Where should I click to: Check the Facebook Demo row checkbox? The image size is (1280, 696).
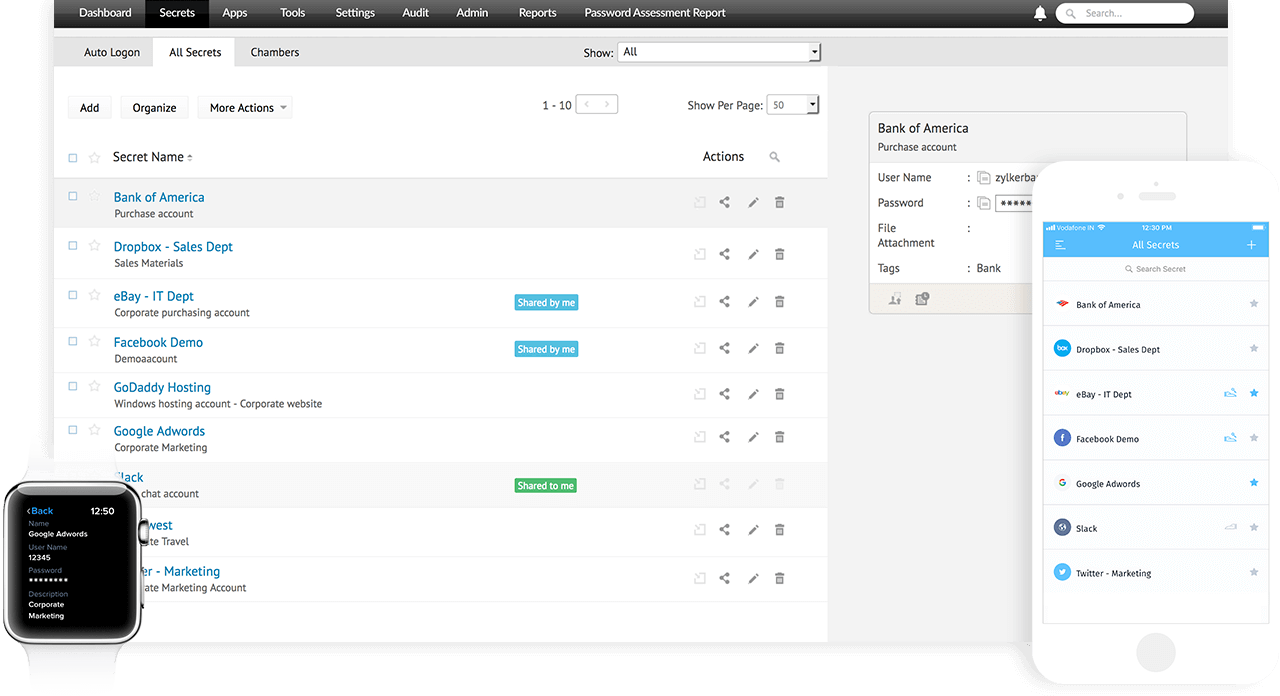tap(72, 341)
